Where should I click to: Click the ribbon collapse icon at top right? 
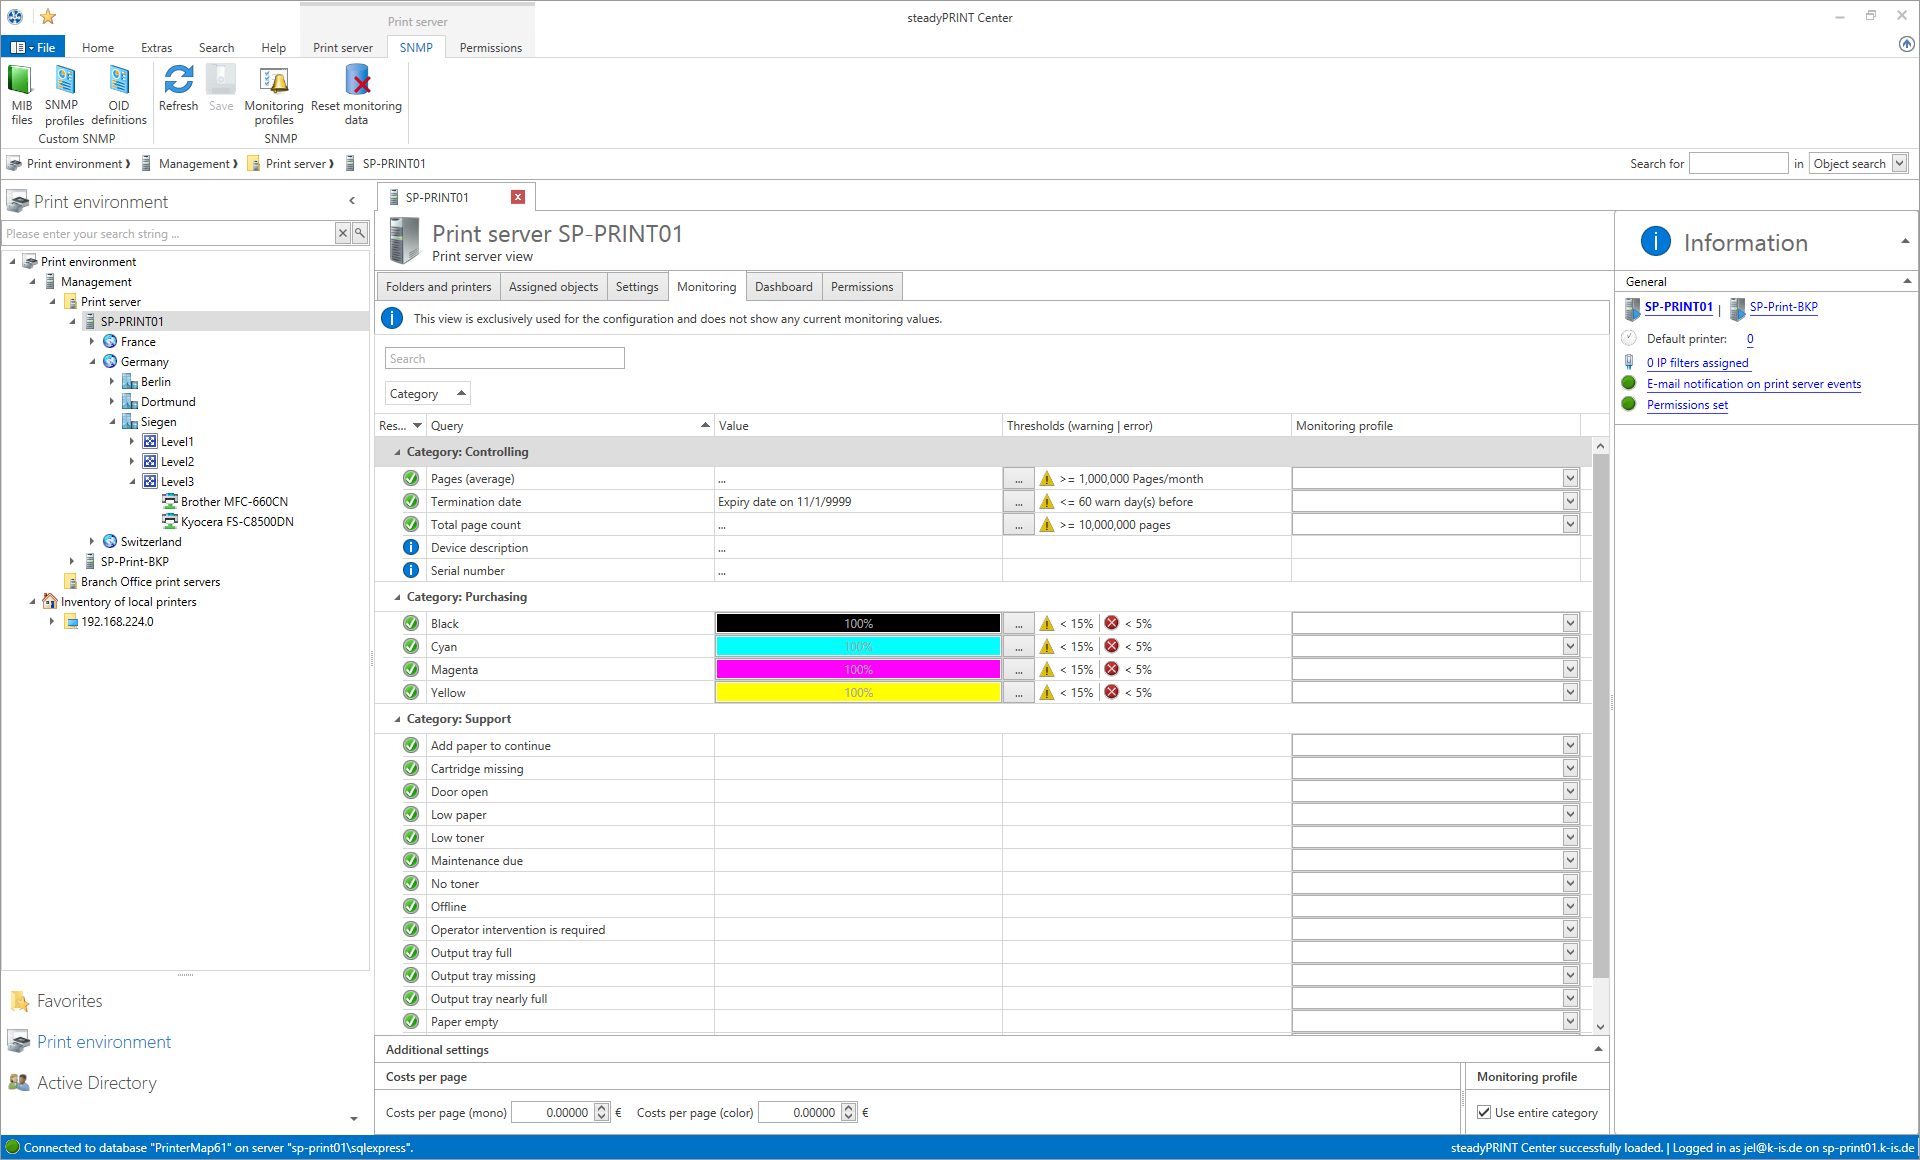click(x=1906, y=44)
